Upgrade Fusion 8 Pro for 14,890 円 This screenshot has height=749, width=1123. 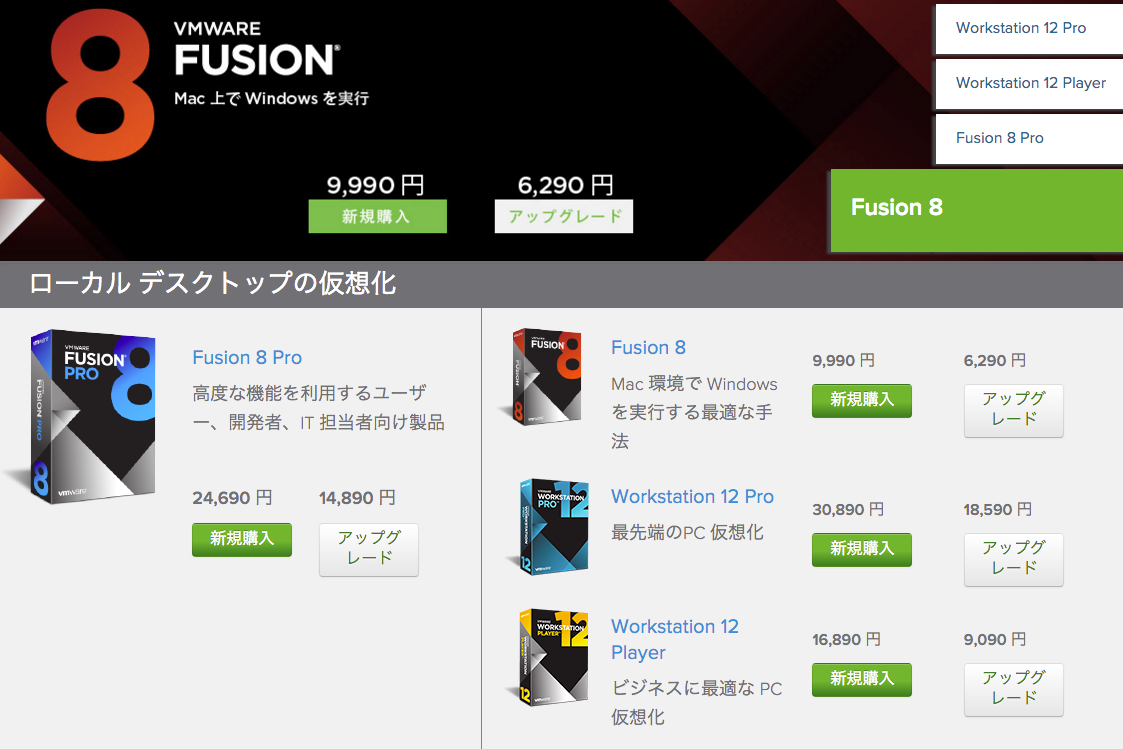pos(369,549)
